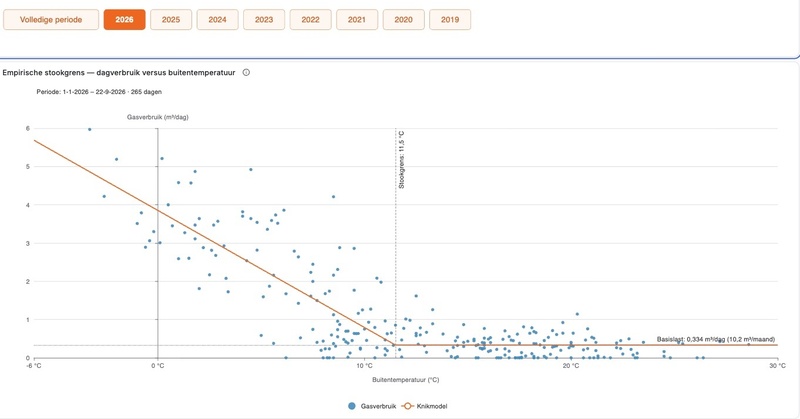Toggle Gasverbruik series in legend

click(371, 406)
